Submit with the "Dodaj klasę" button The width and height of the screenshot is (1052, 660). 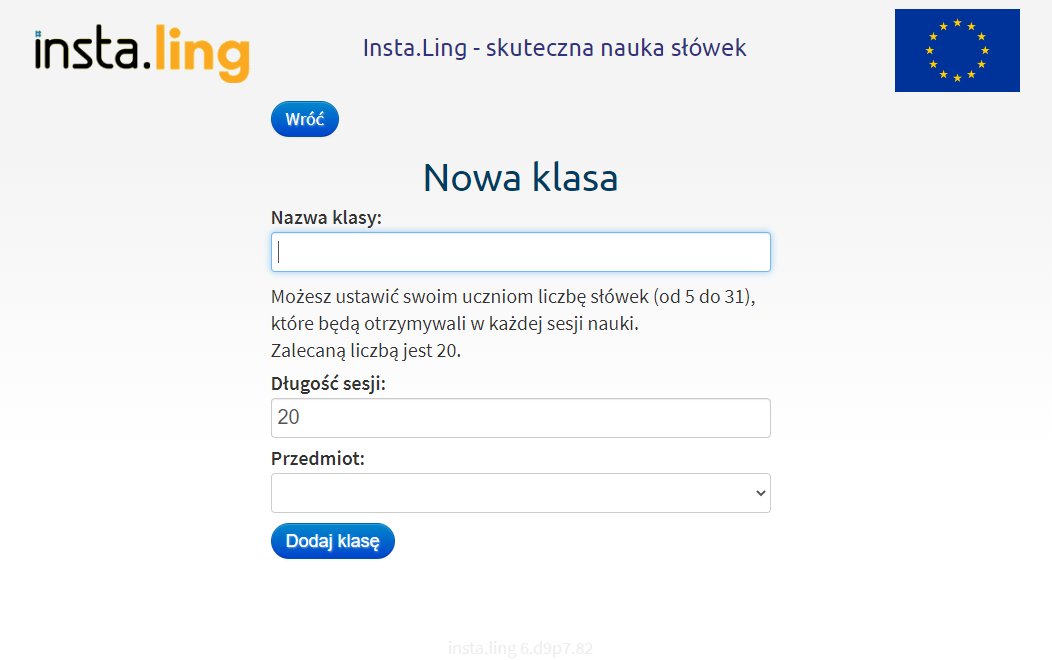[332, 540]
